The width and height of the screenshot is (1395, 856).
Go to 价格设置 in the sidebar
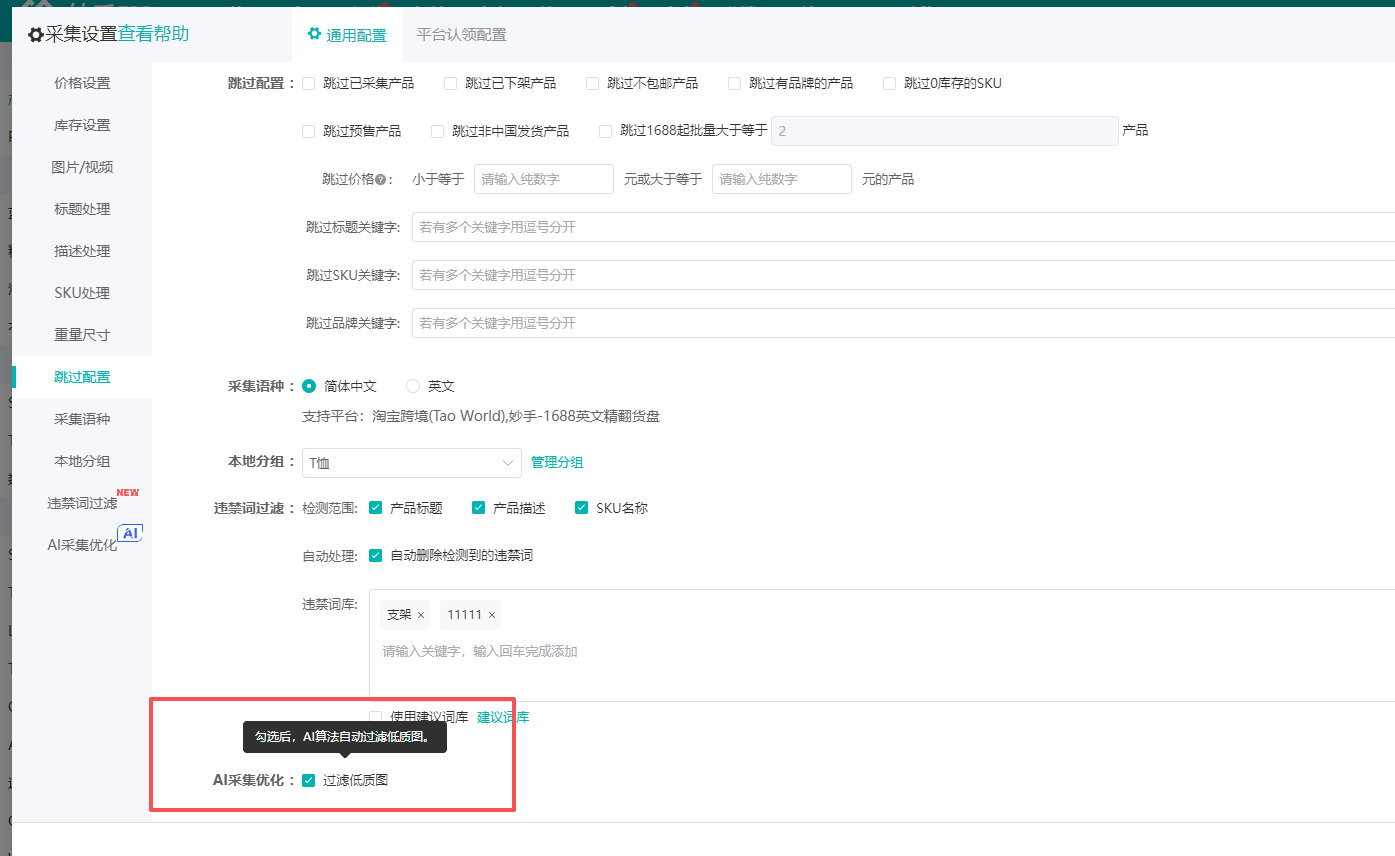(82, 83)
